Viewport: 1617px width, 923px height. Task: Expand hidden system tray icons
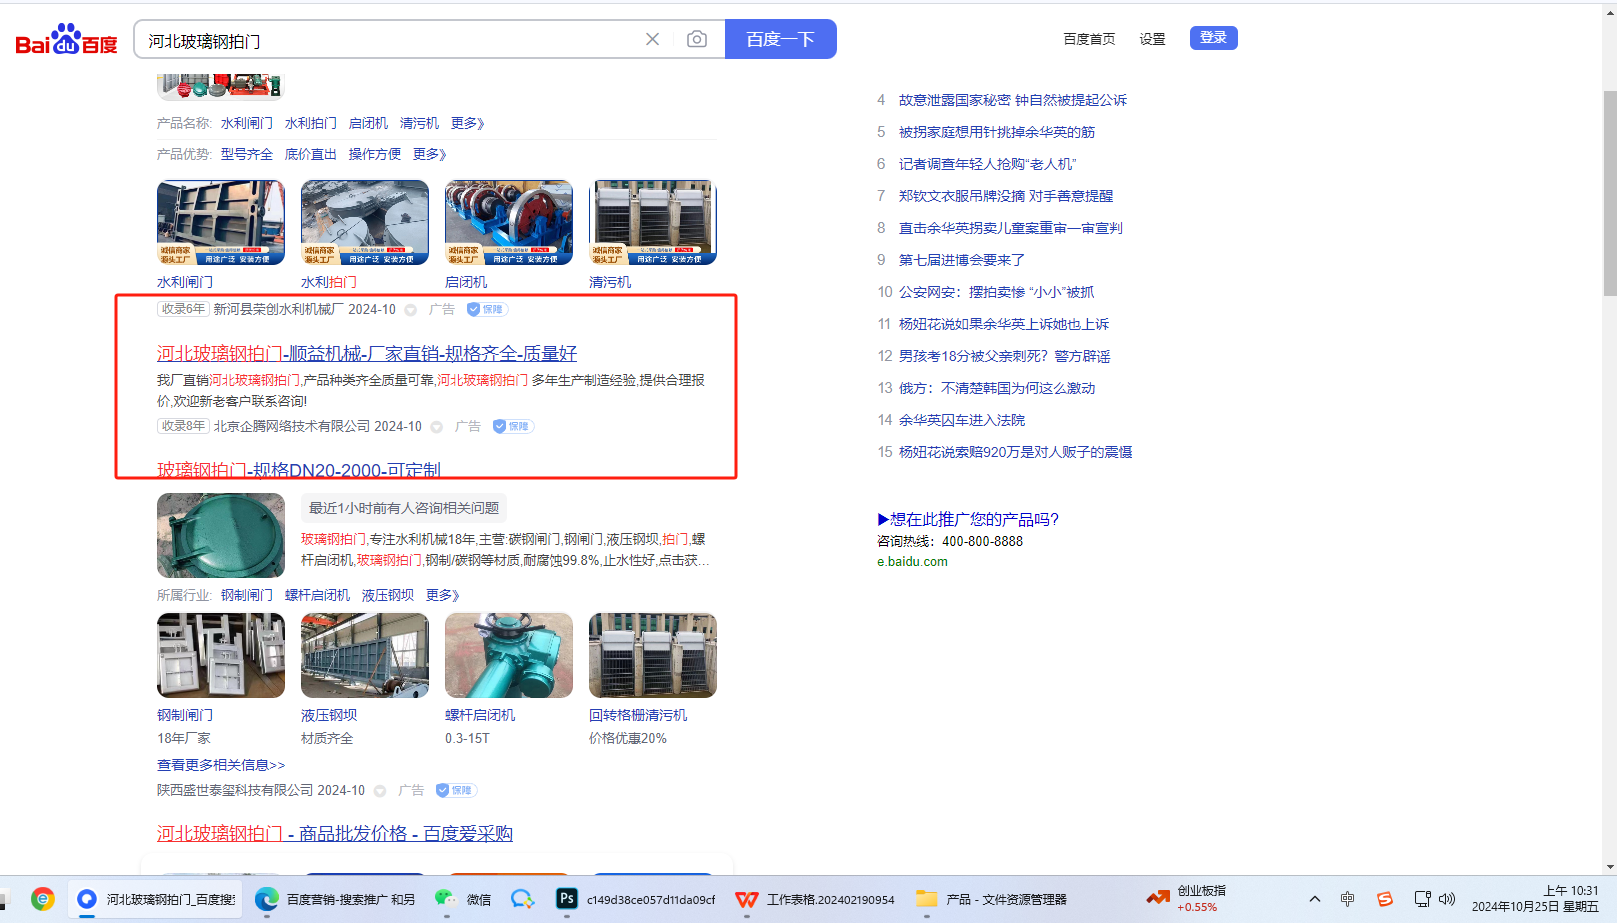click(x=1315, y=899)
